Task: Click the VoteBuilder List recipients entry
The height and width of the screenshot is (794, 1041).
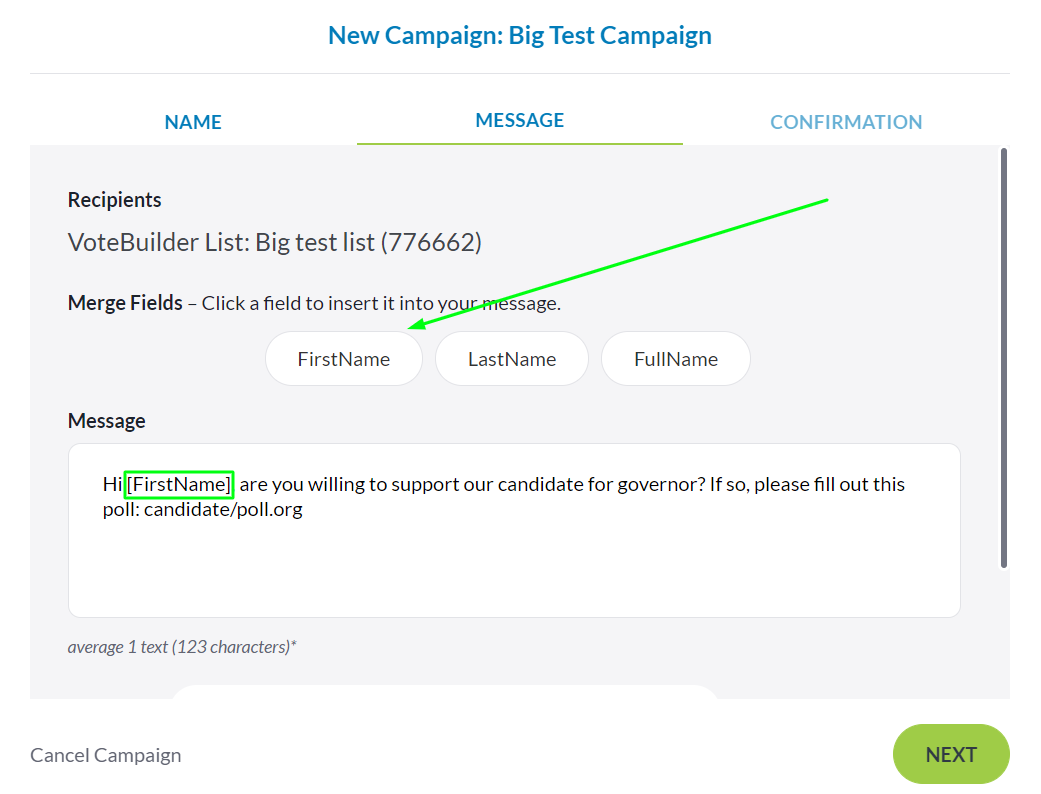Action: tap(274, 242)
